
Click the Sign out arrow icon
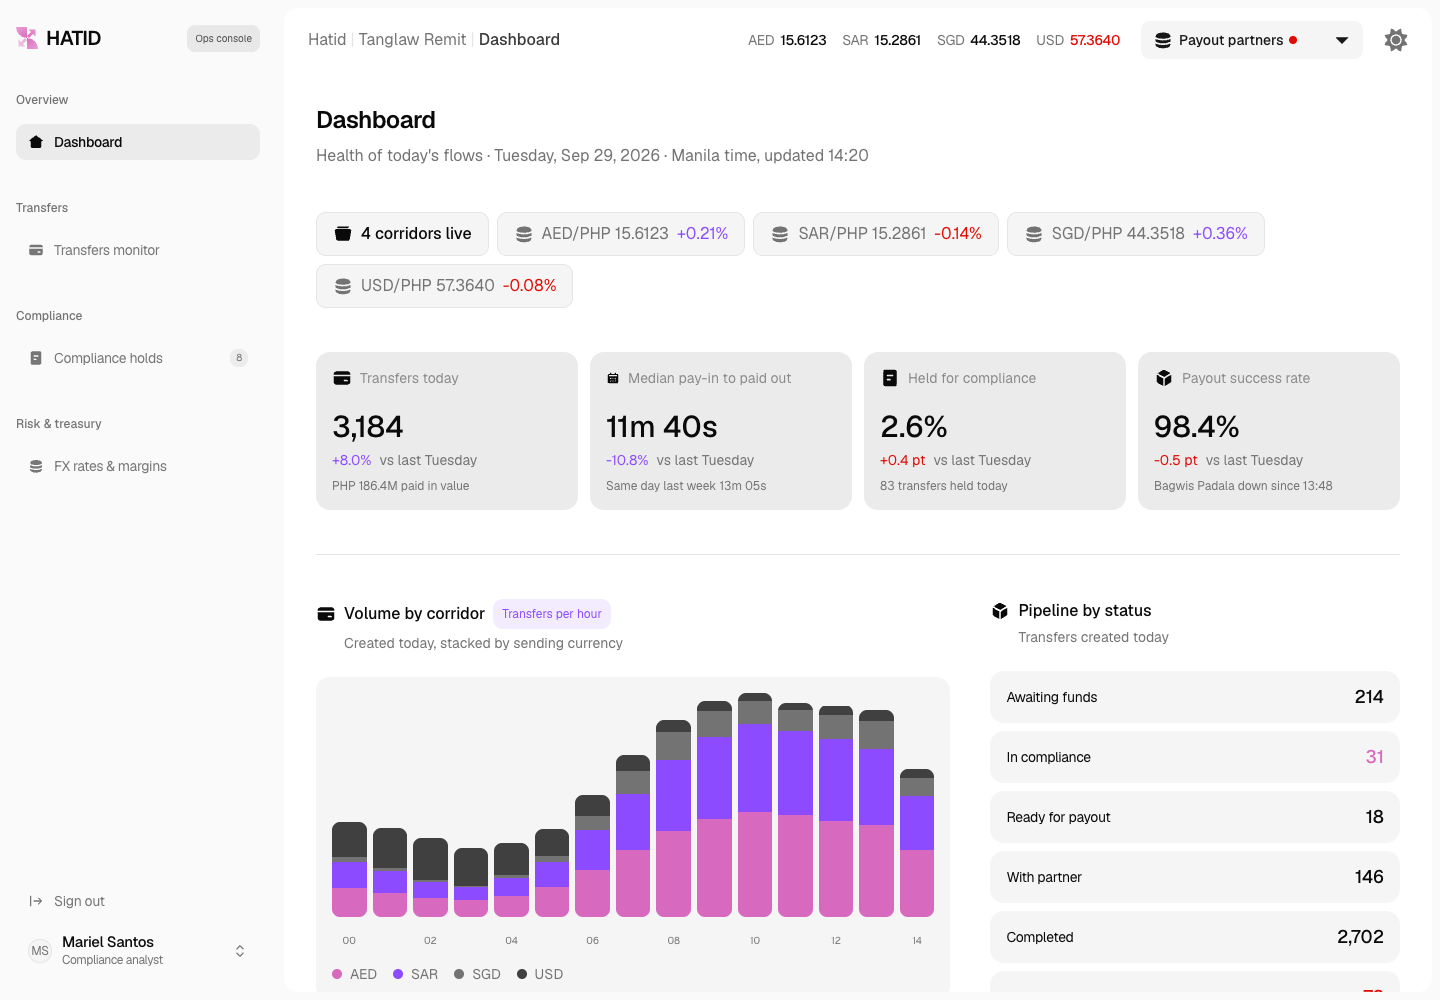36,901
